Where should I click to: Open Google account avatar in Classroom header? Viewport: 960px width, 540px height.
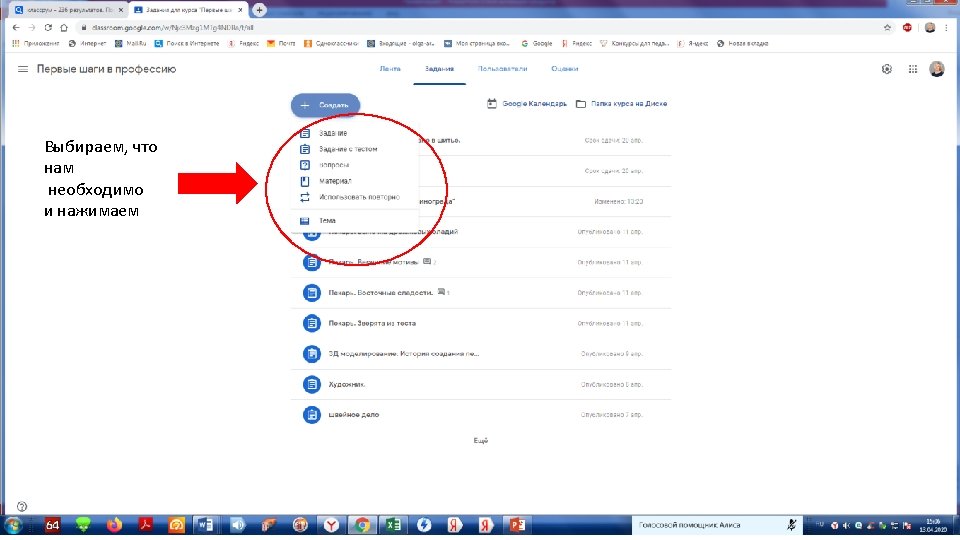(937, 69)
